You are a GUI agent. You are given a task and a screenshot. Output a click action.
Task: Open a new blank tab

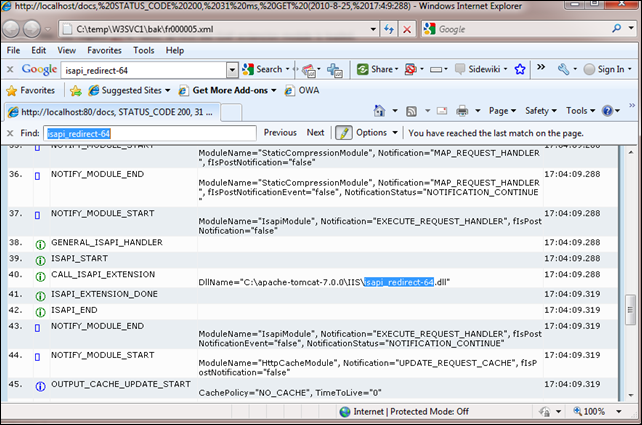(231, 113)
